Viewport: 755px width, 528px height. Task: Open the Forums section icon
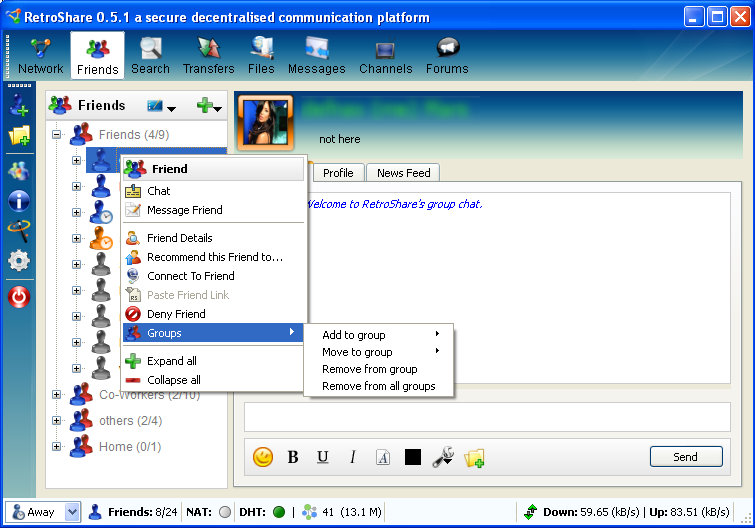point(447,56)
